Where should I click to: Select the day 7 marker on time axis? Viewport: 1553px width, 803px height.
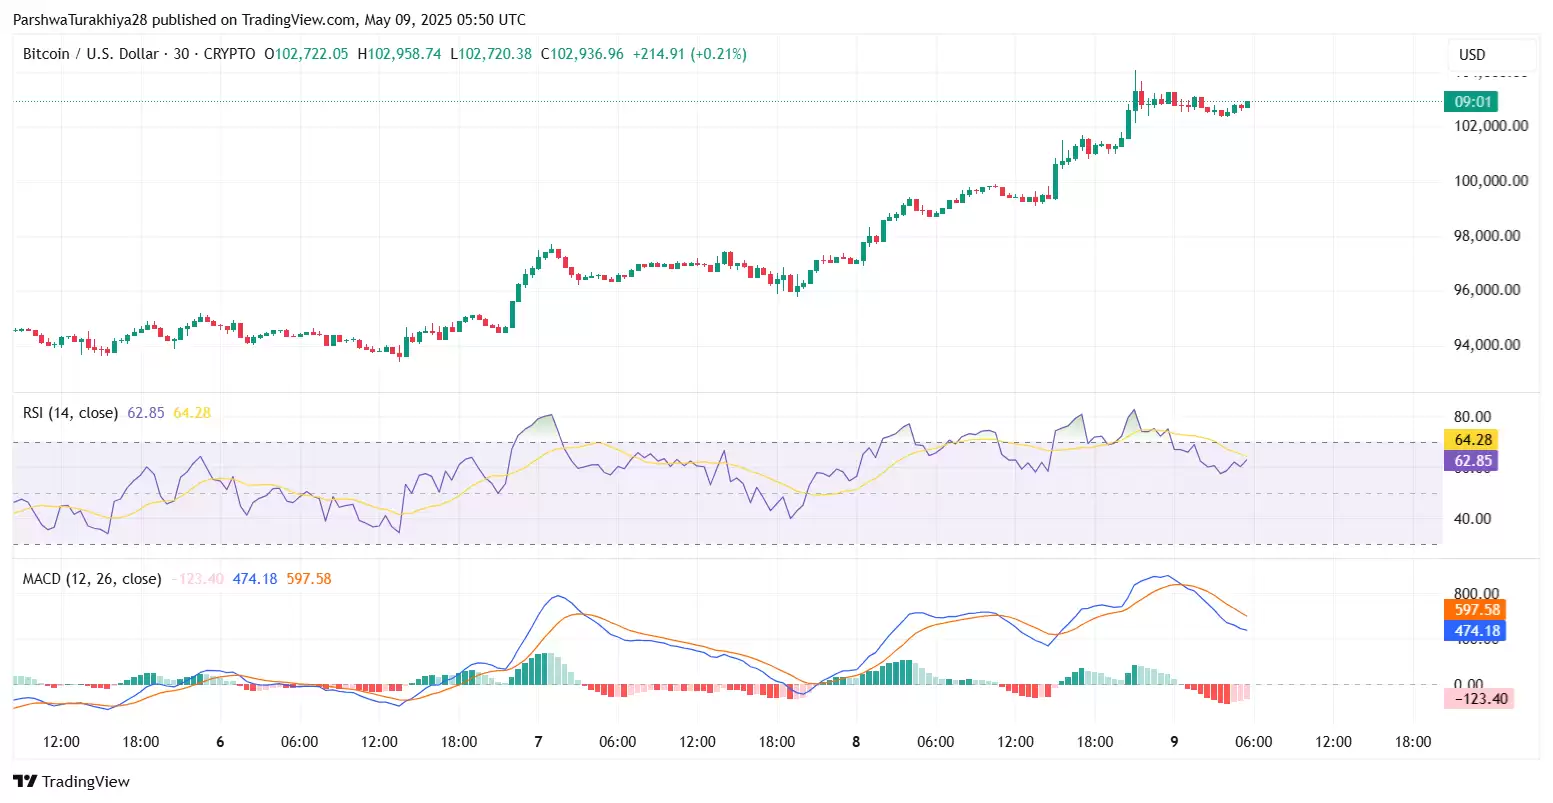point(538,742)
